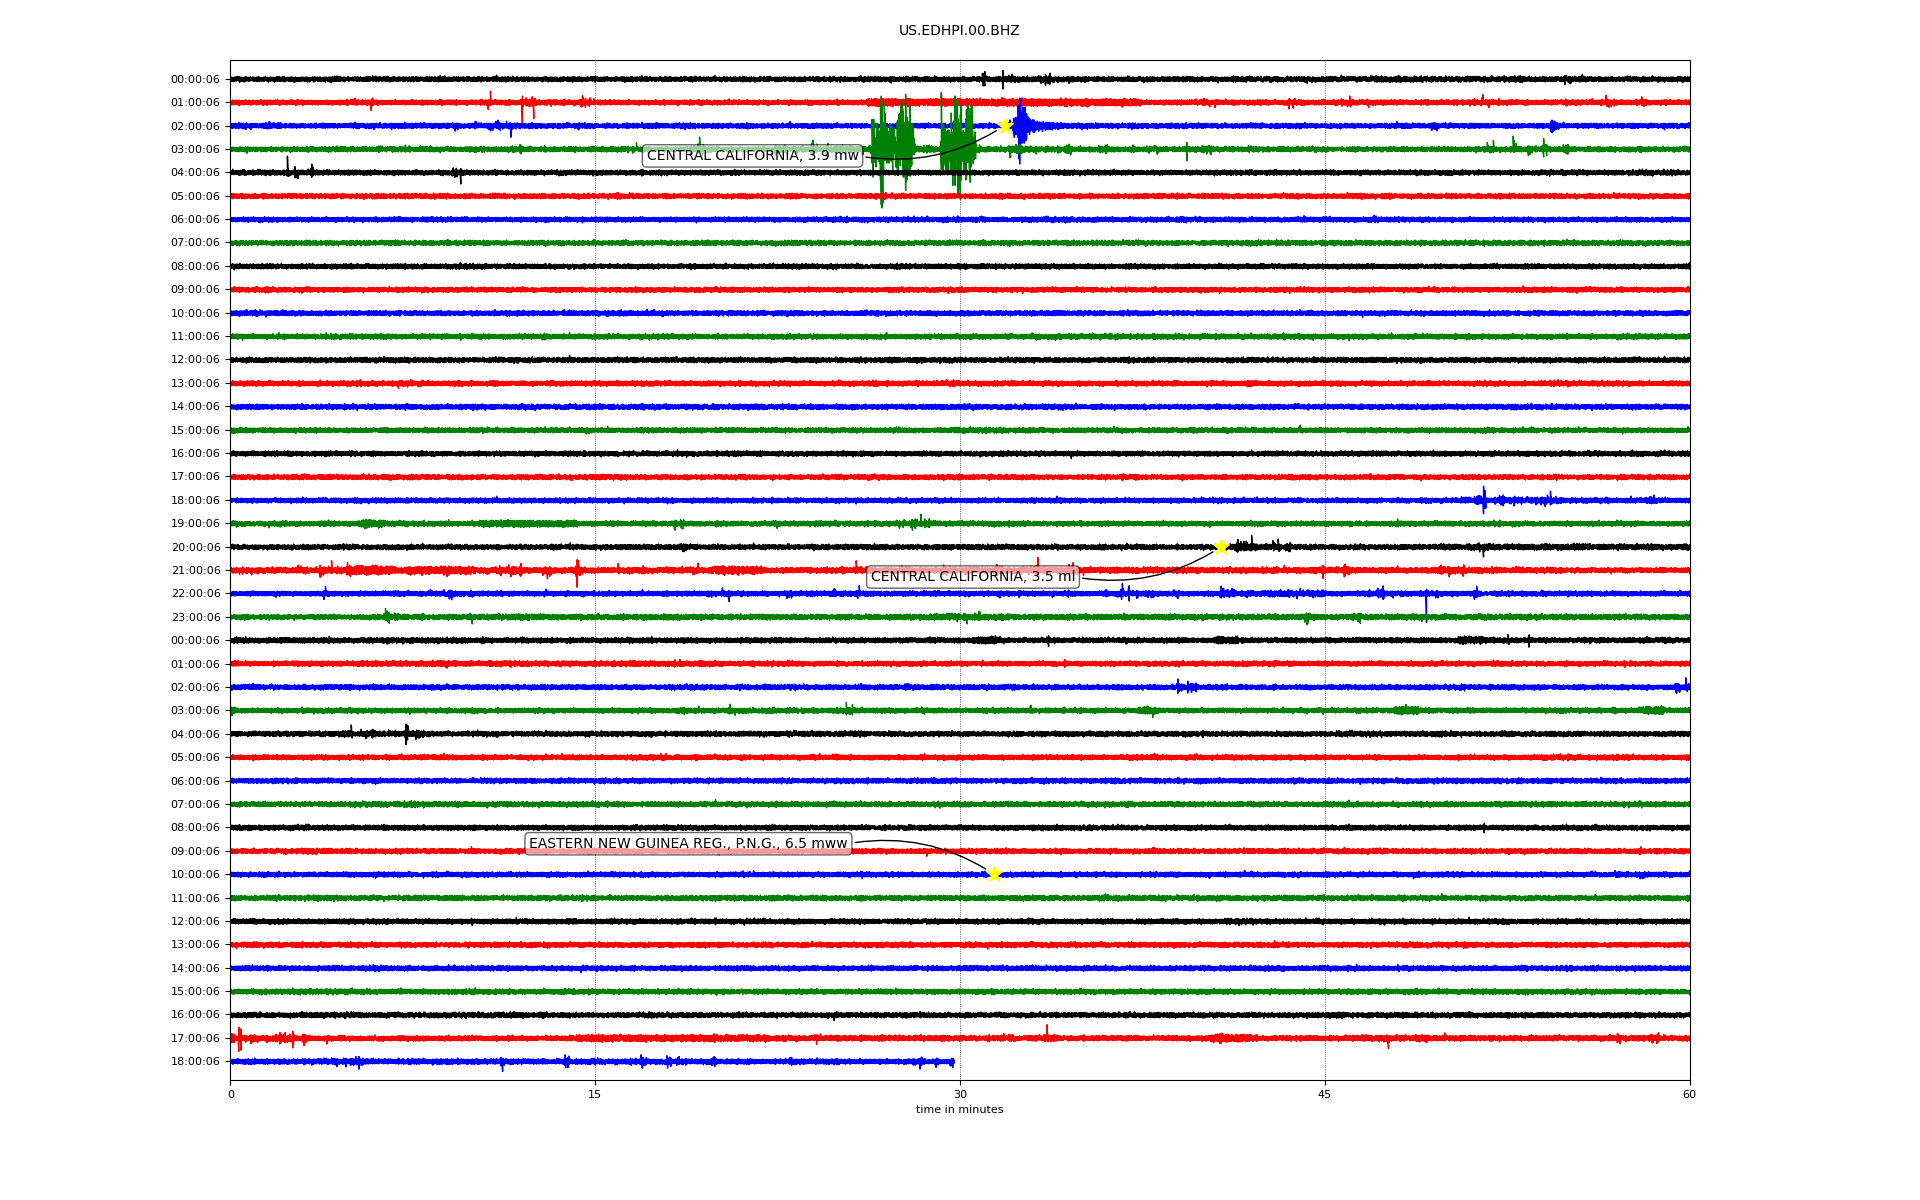Click the yellow star on Eastern New Guinea event
The width and height of the screenshot is (1920, 1200).
tap(993, 874)
